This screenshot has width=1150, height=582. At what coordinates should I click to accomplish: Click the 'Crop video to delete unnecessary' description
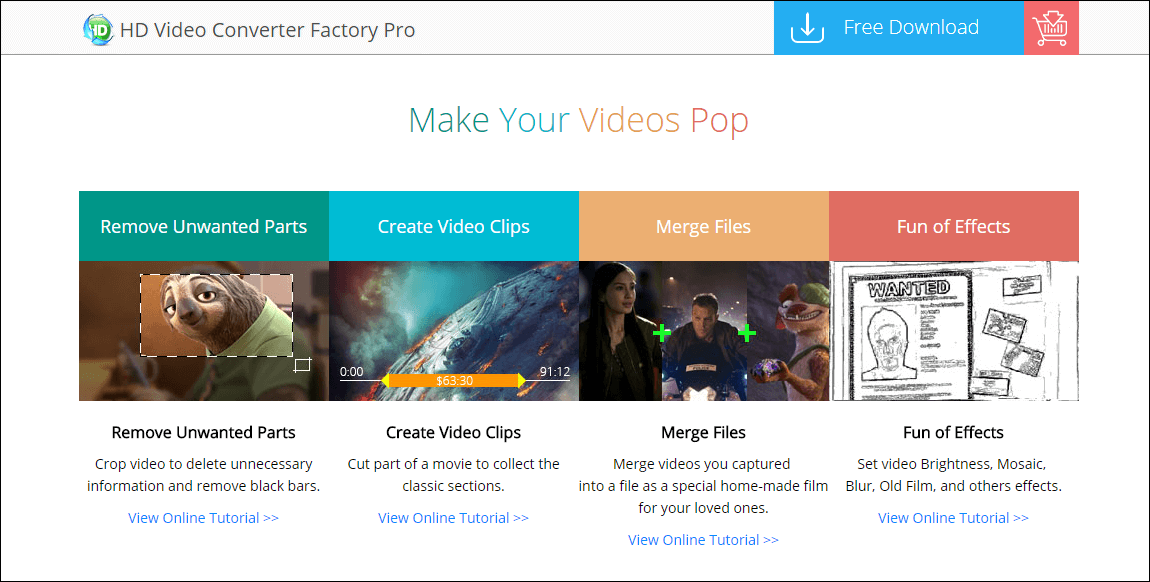204,475
